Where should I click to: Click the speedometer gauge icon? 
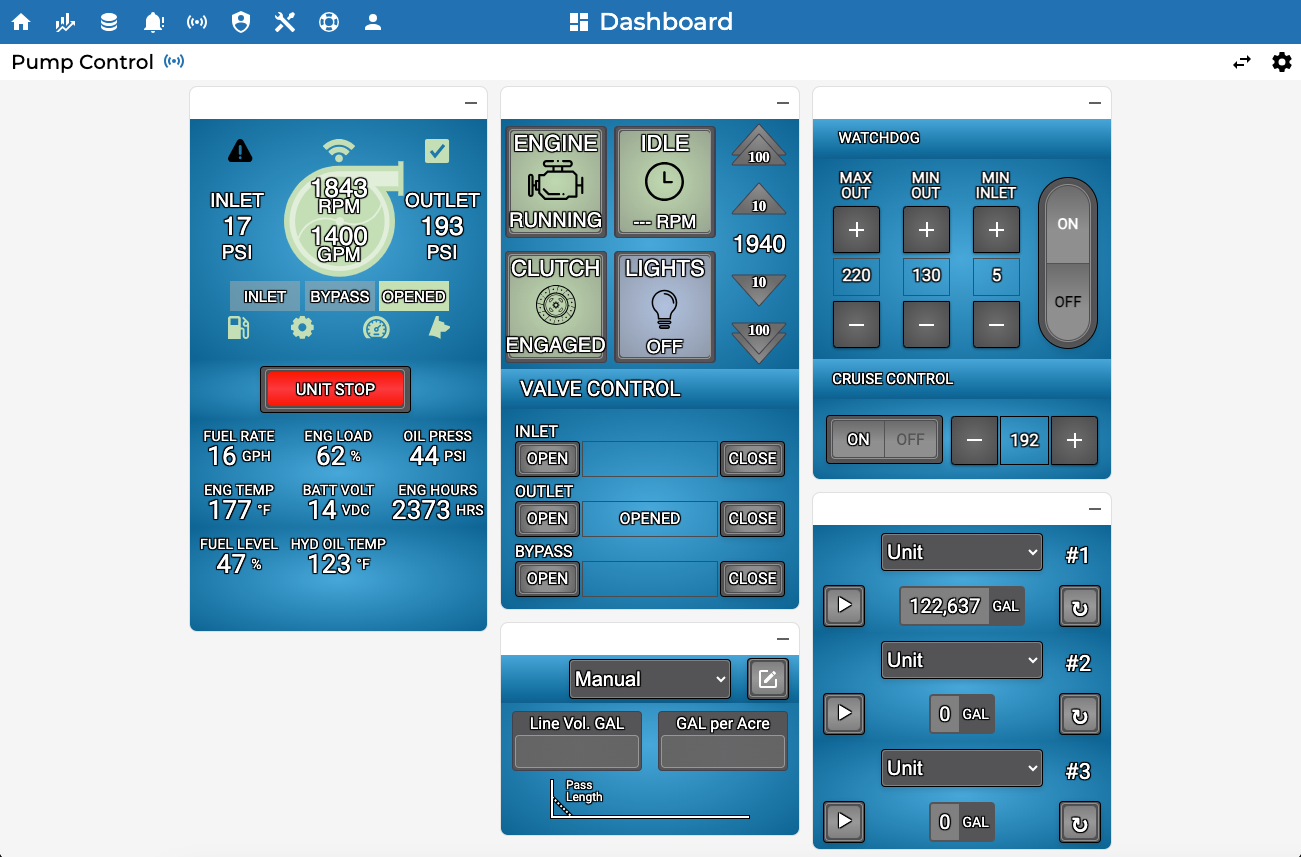click(376, 327)
